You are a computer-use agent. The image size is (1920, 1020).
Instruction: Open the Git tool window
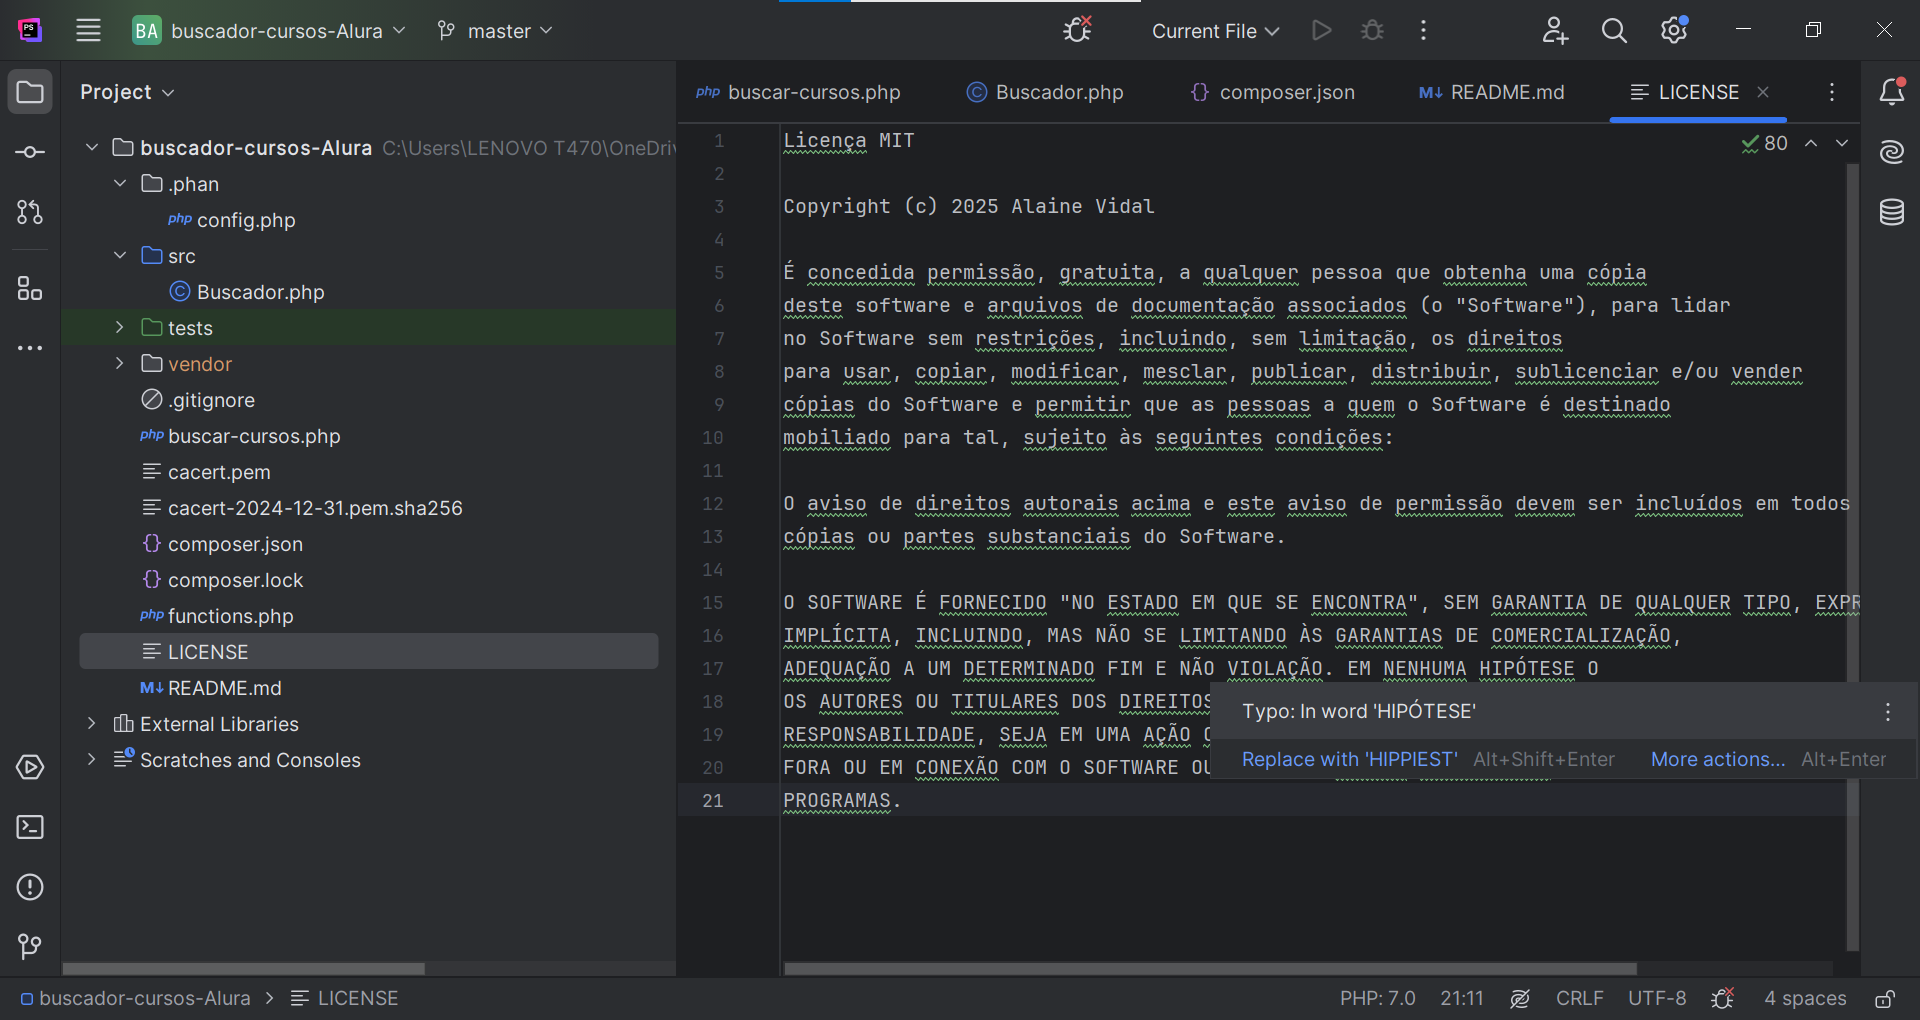(30, 946)
